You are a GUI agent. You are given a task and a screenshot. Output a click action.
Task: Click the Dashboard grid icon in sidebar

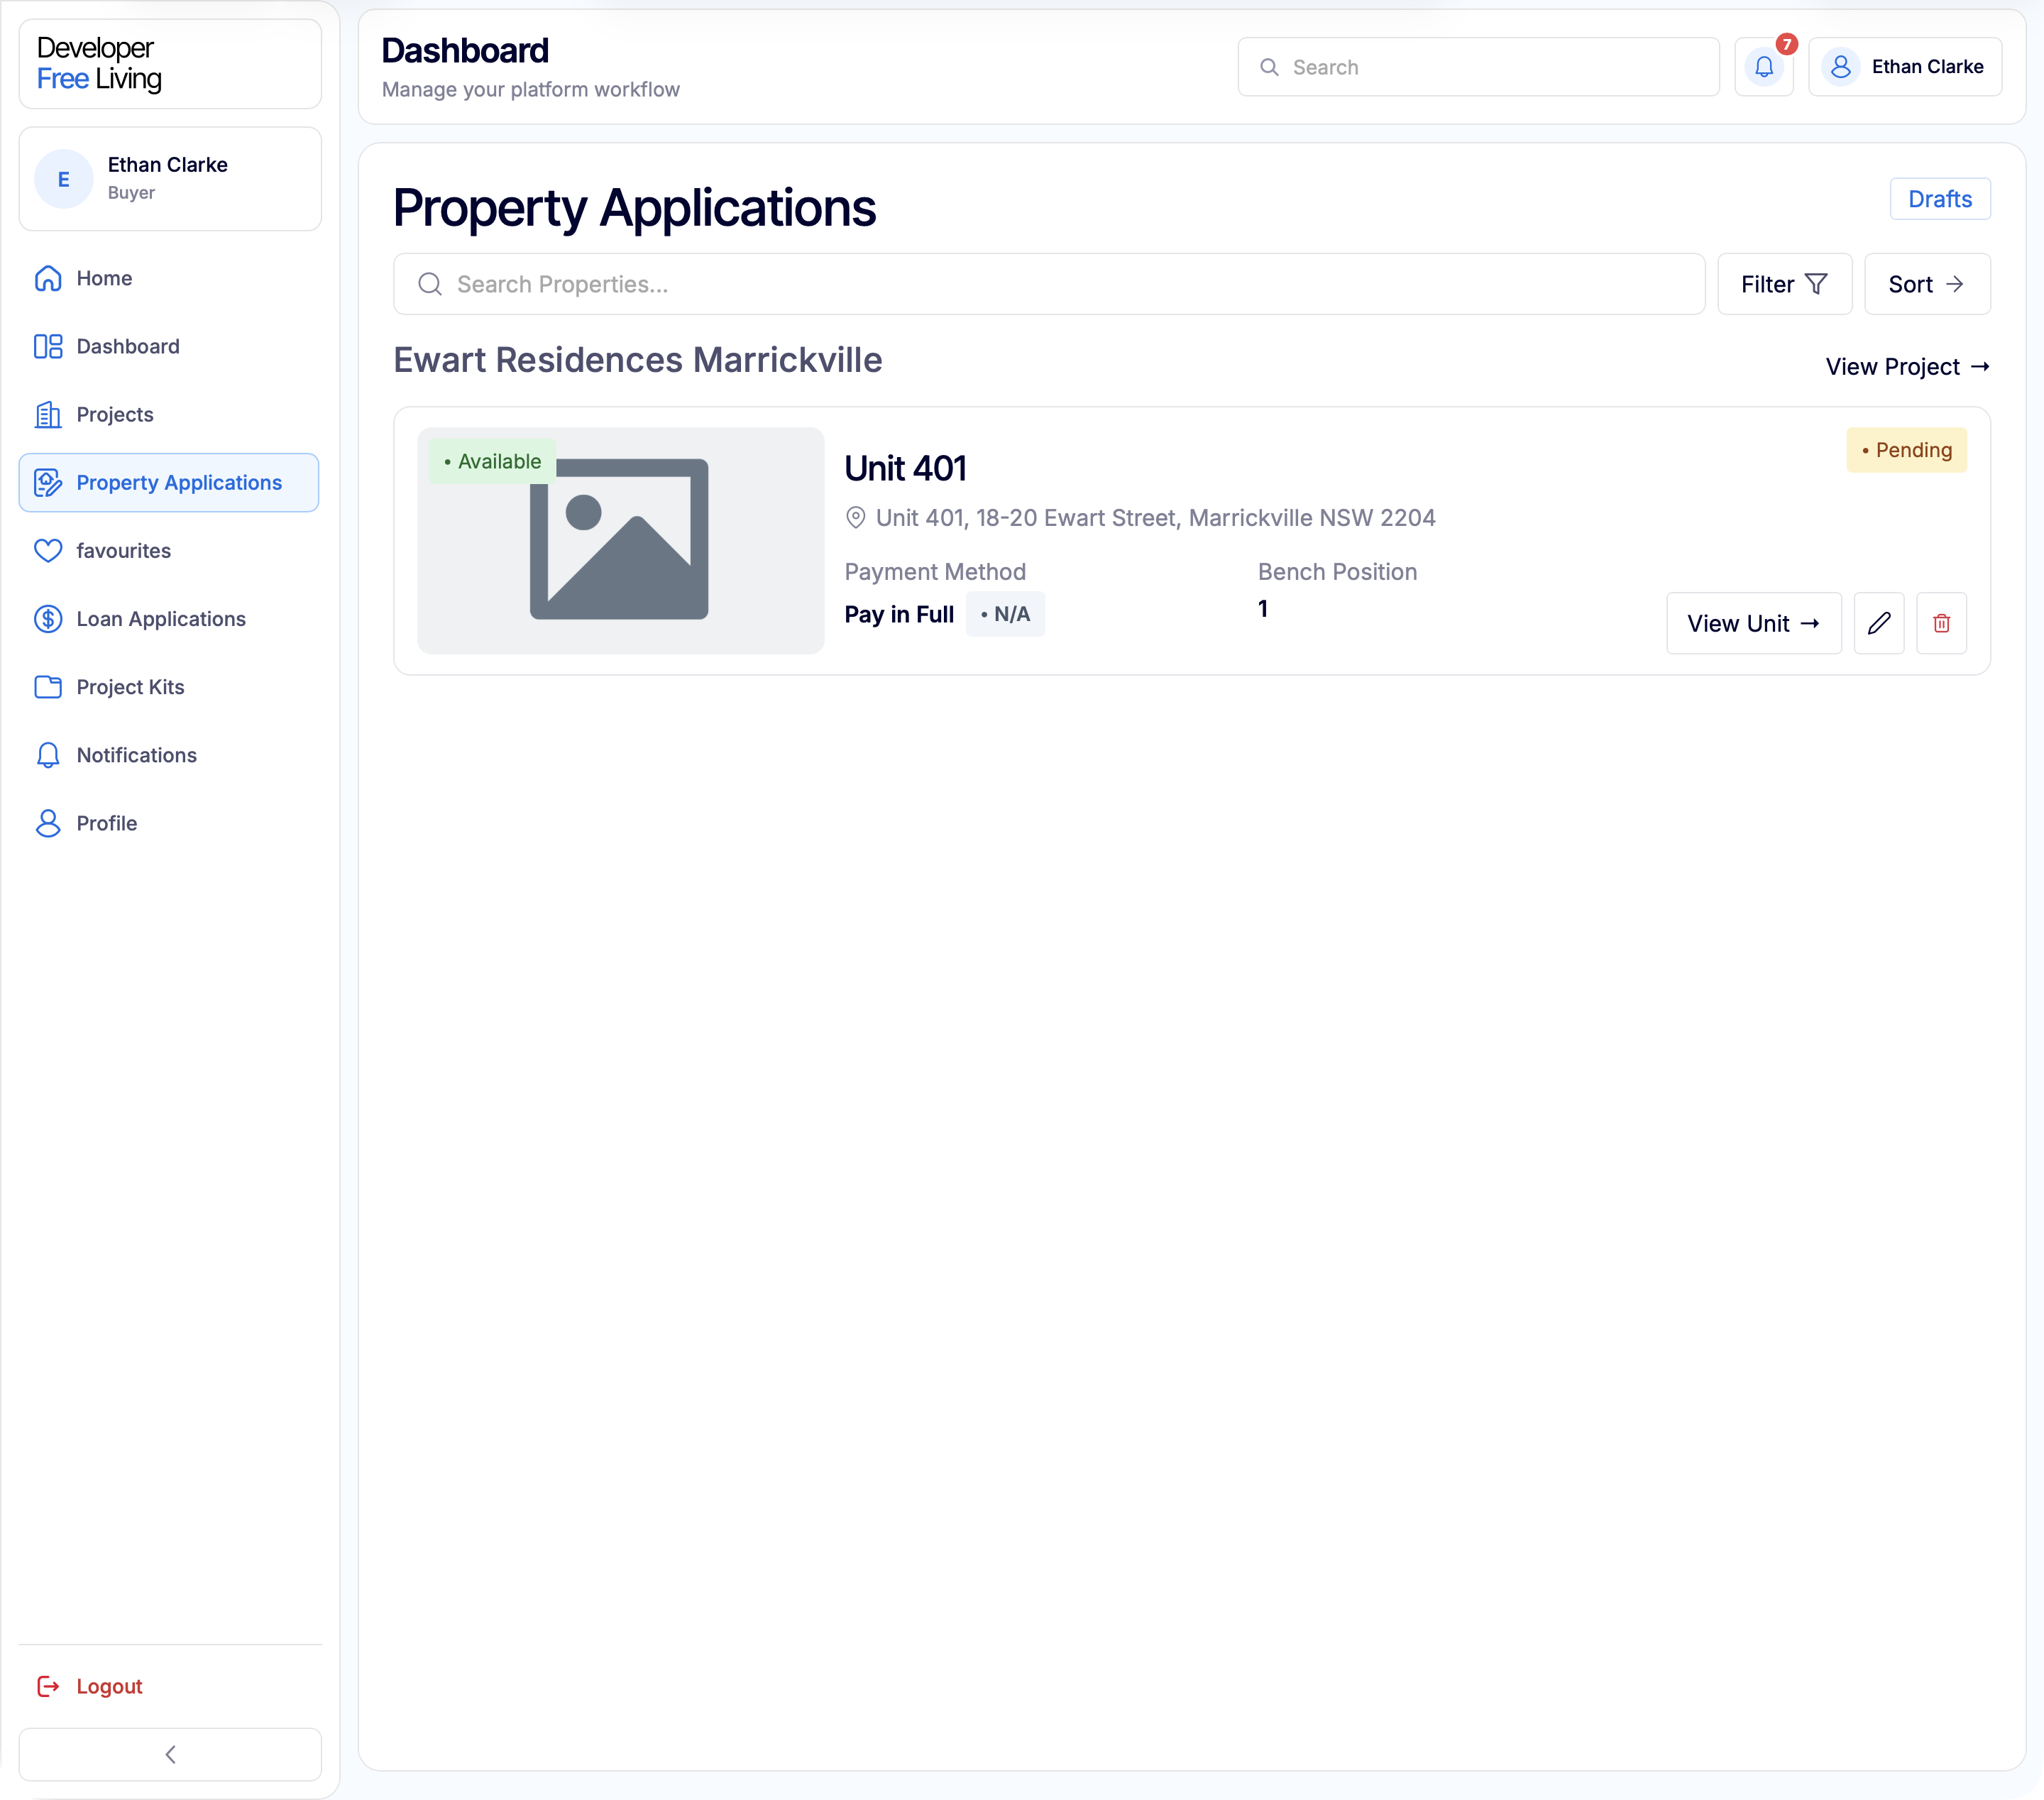tap(48, 346)
